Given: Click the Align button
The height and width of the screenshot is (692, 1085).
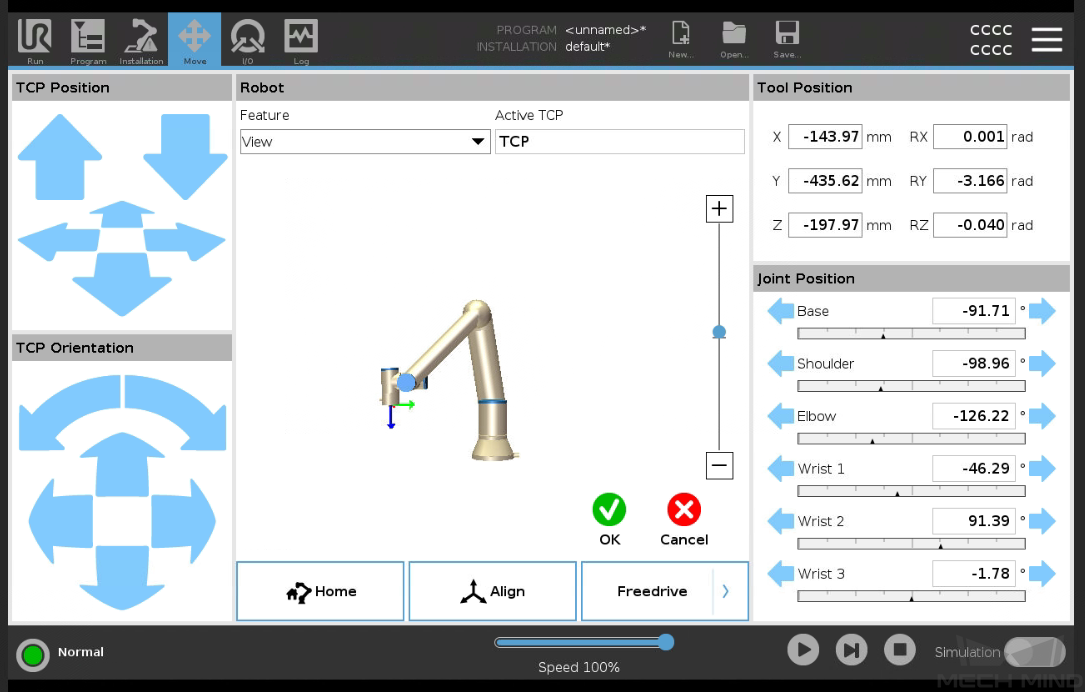Looking at the screenshot, I should point(492,591).
